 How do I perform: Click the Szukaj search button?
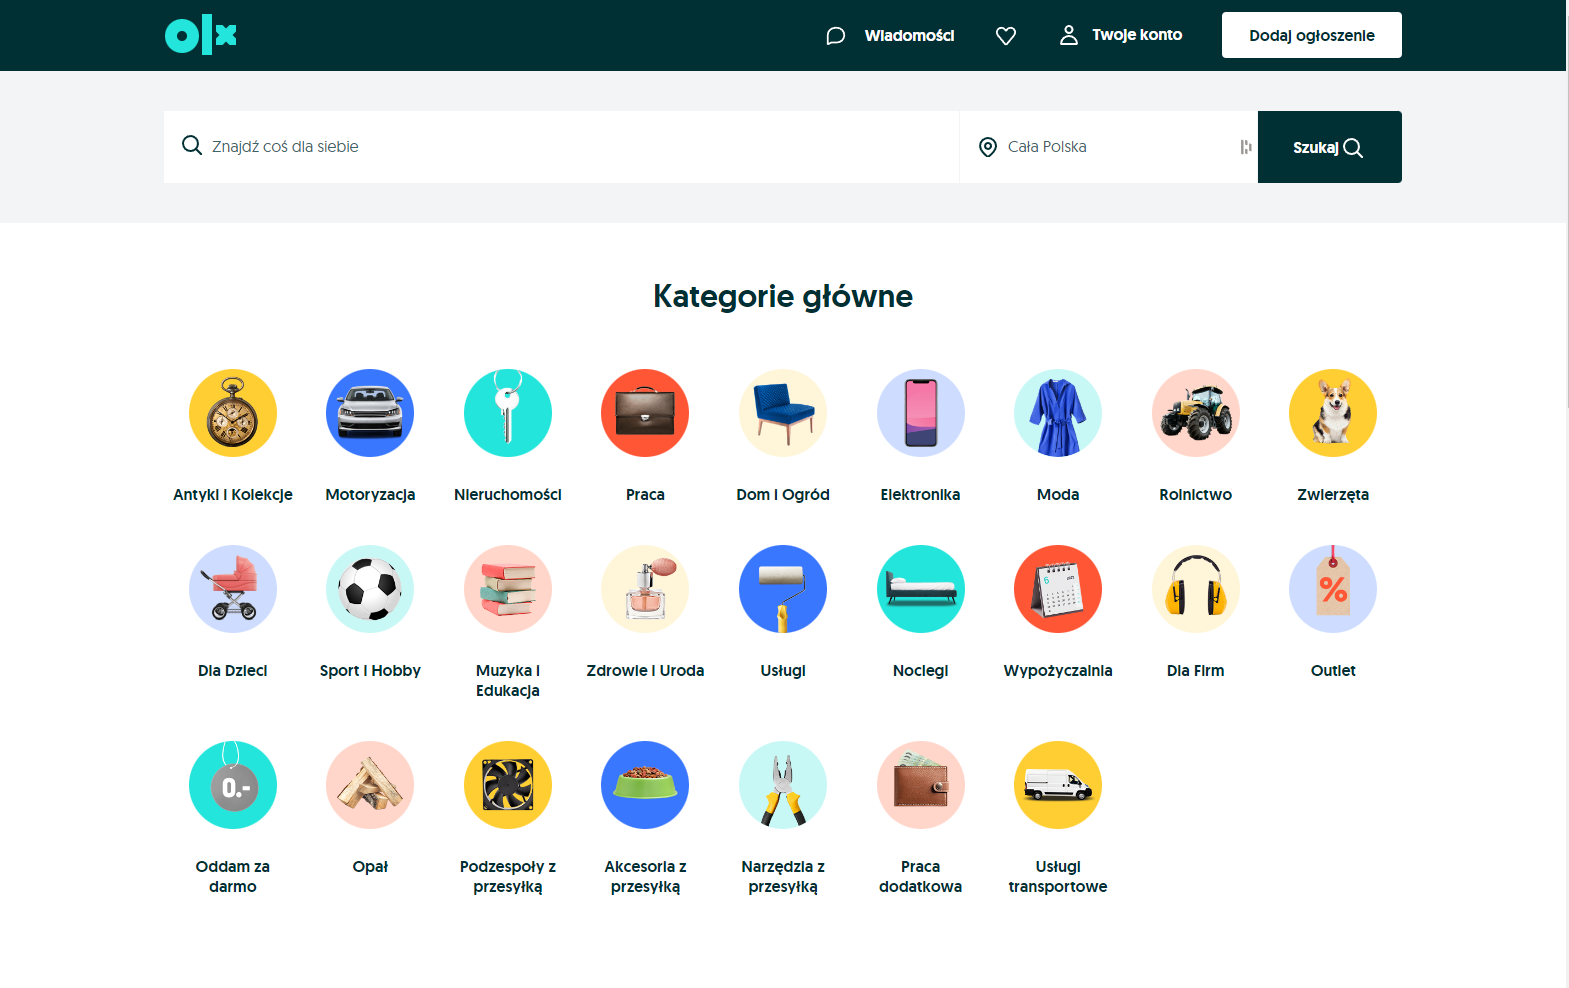click(x=1330, y=147)
